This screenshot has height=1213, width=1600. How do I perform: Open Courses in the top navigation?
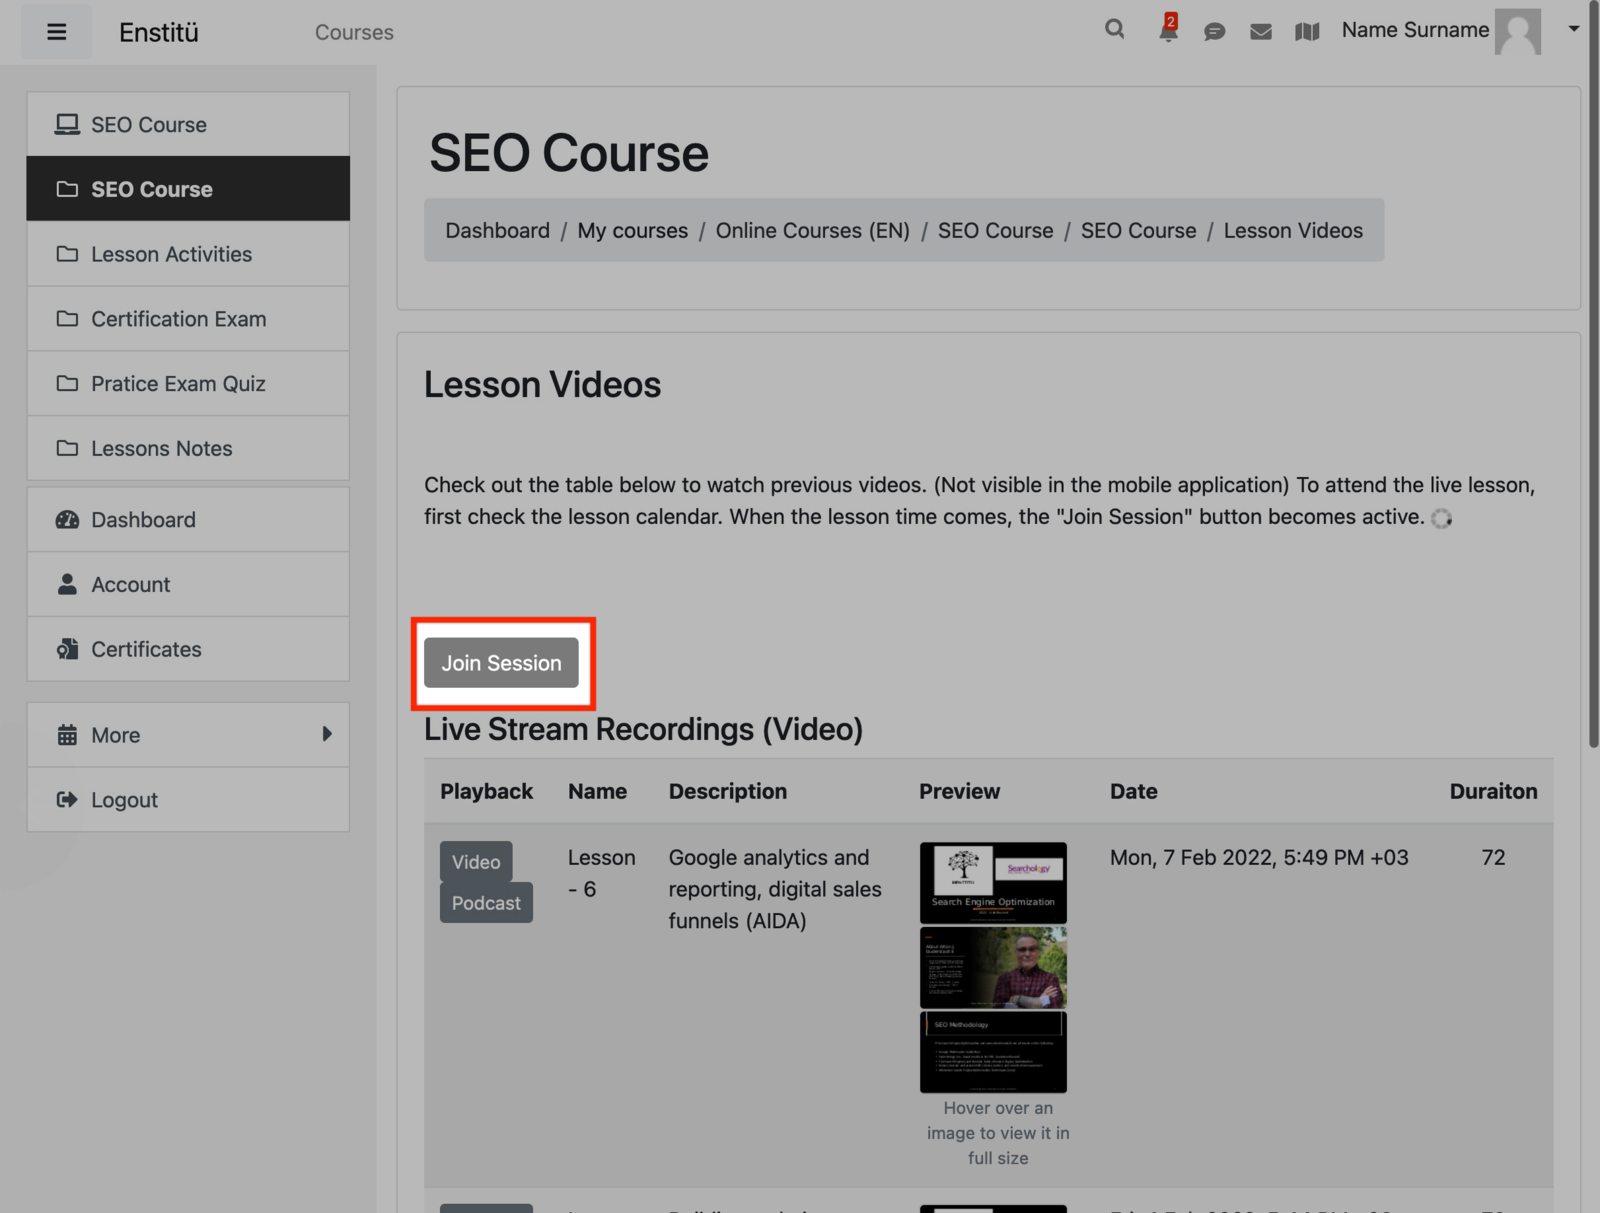[354, 32]
